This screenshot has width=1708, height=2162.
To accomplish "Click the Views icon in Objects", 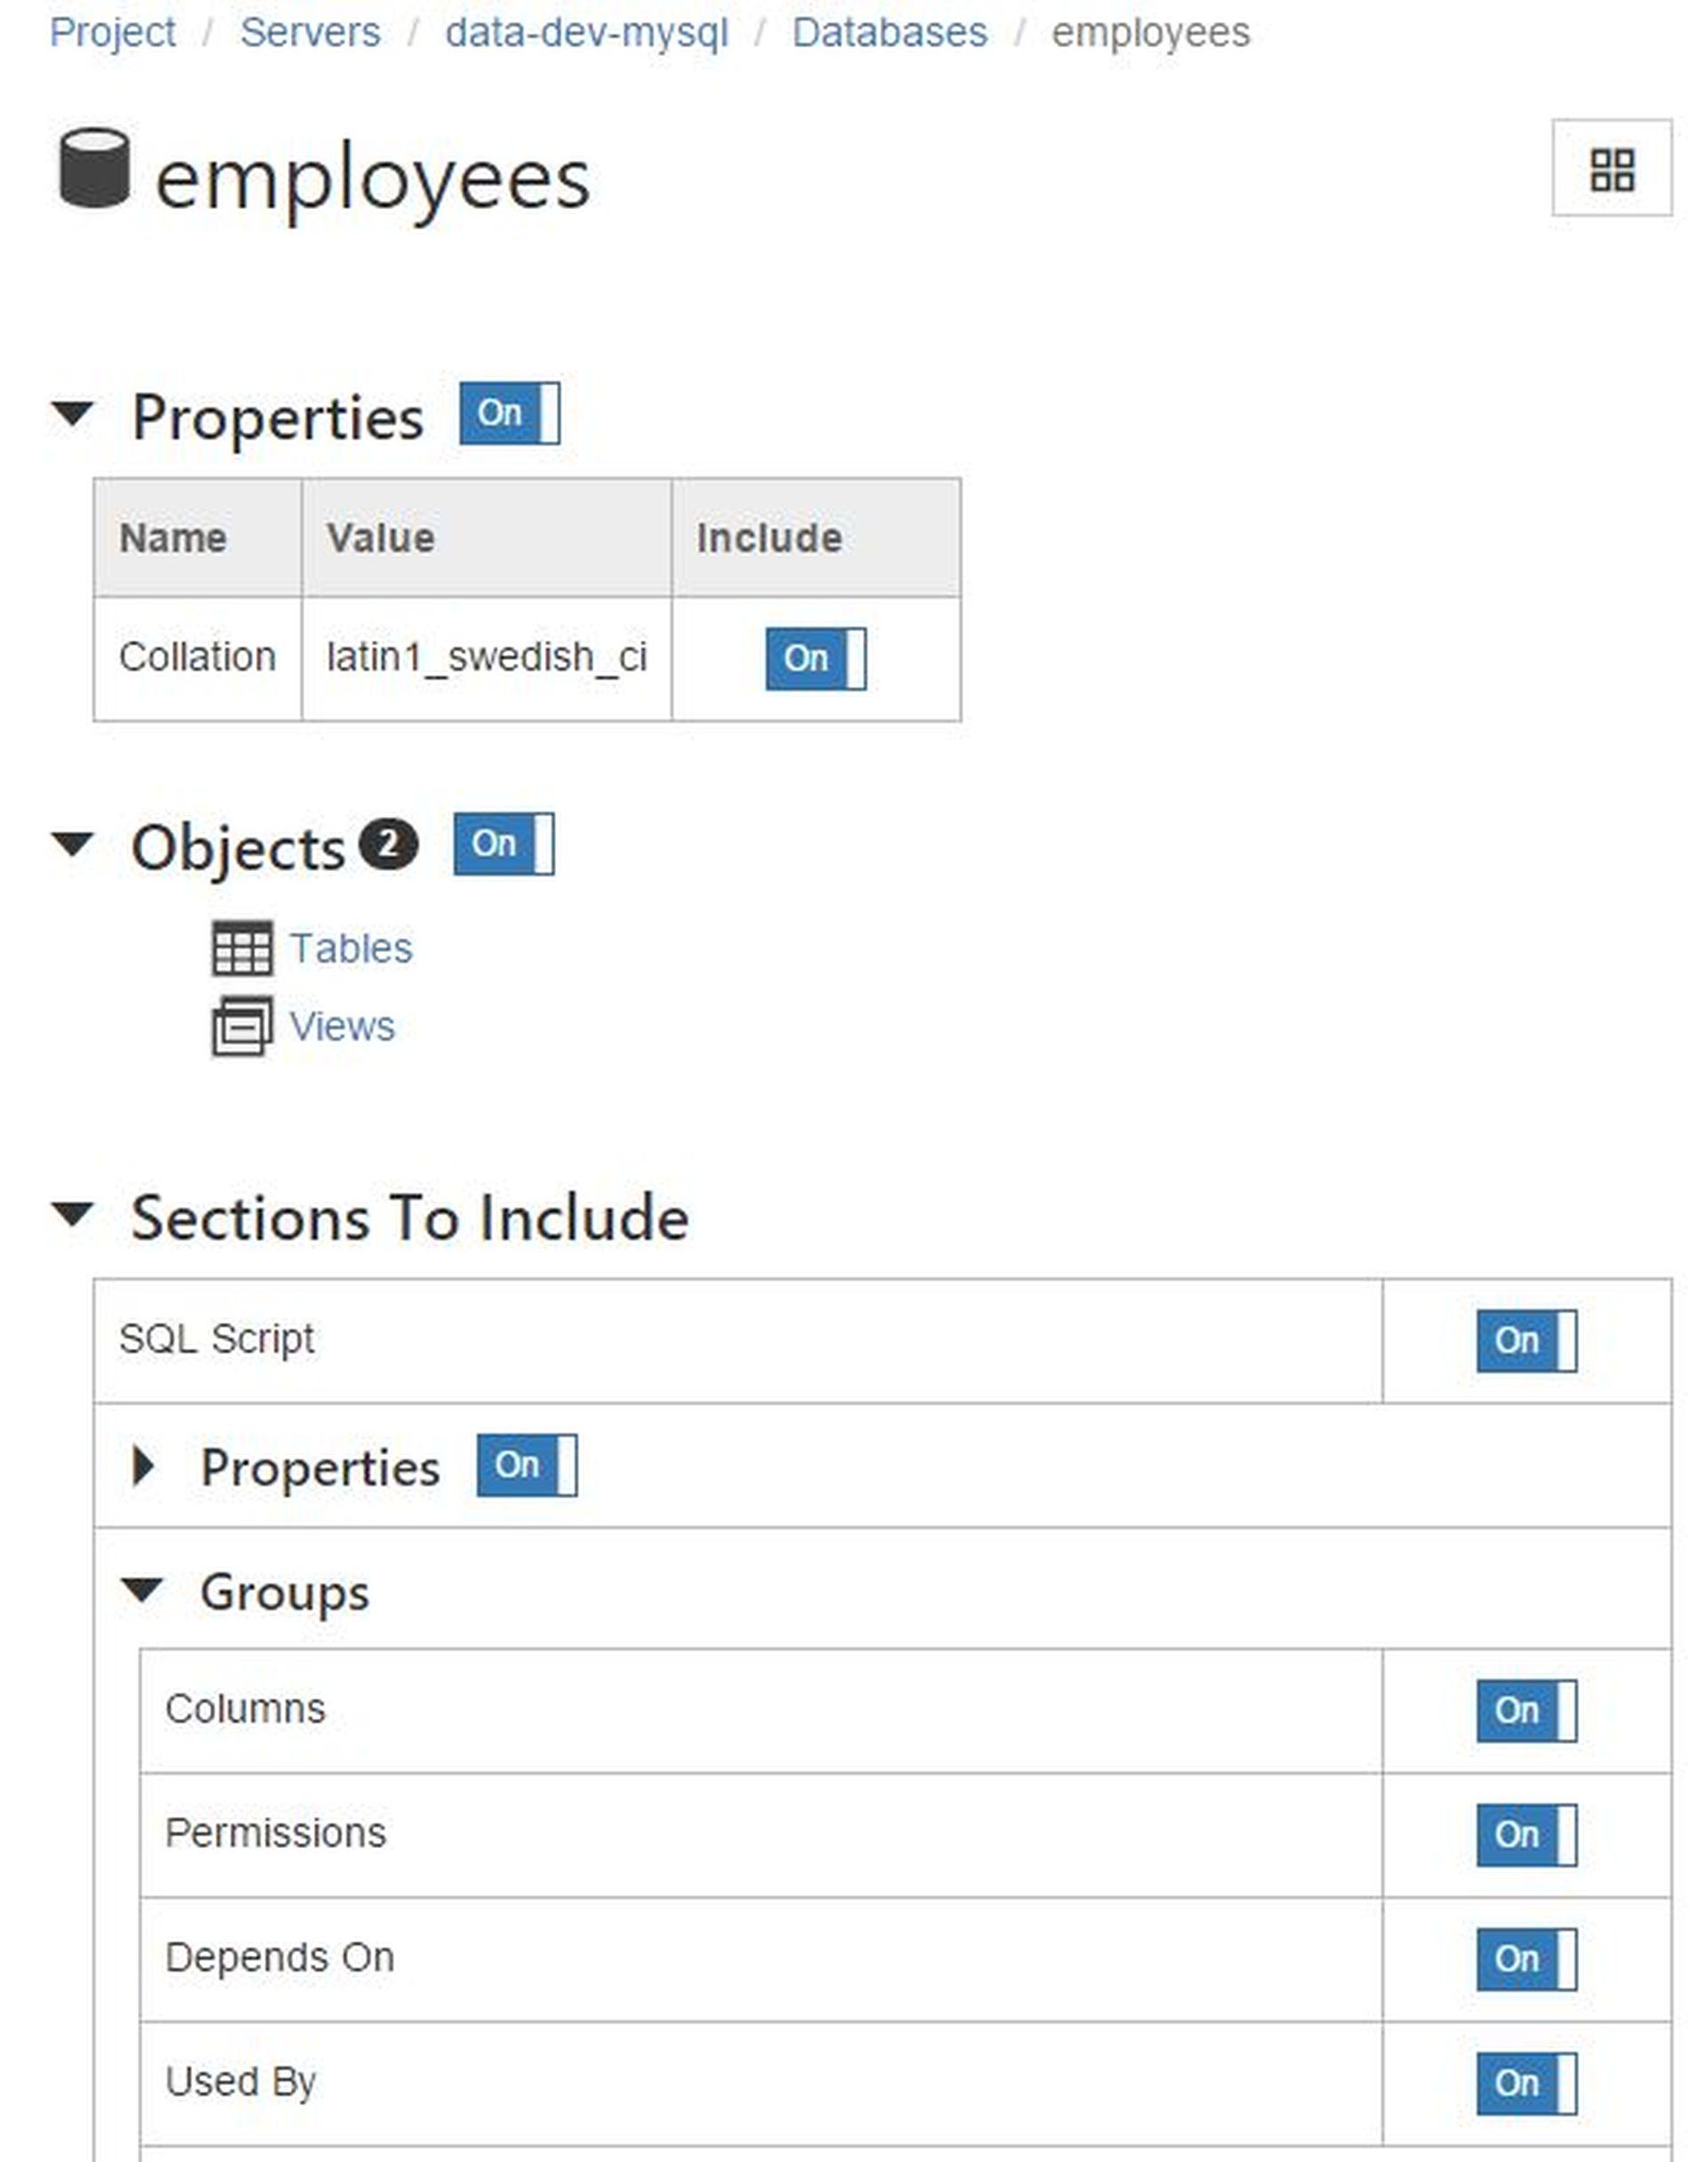I will 246,1021.
